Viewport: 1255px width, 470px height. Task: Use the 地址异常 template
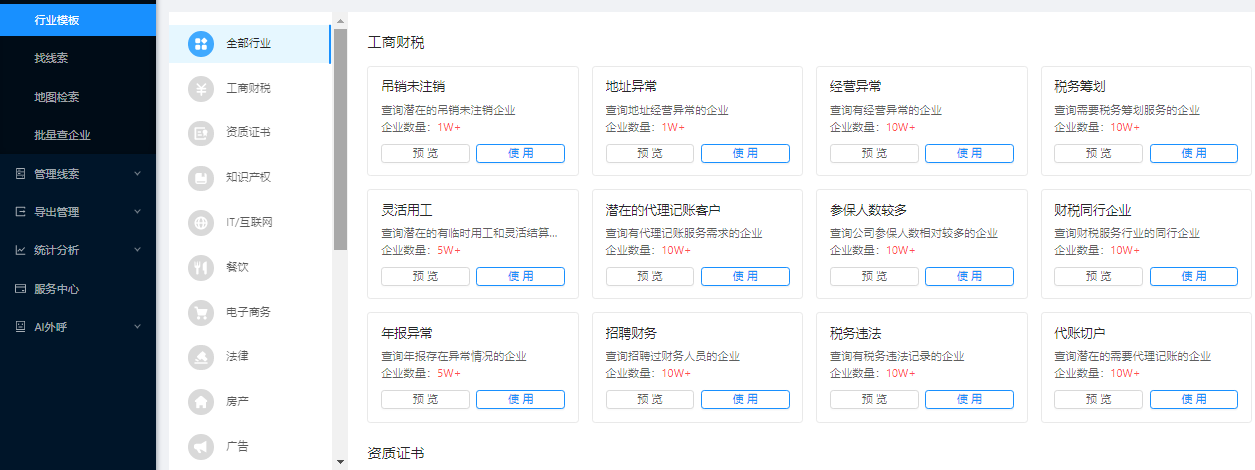[x=745, y=153]
